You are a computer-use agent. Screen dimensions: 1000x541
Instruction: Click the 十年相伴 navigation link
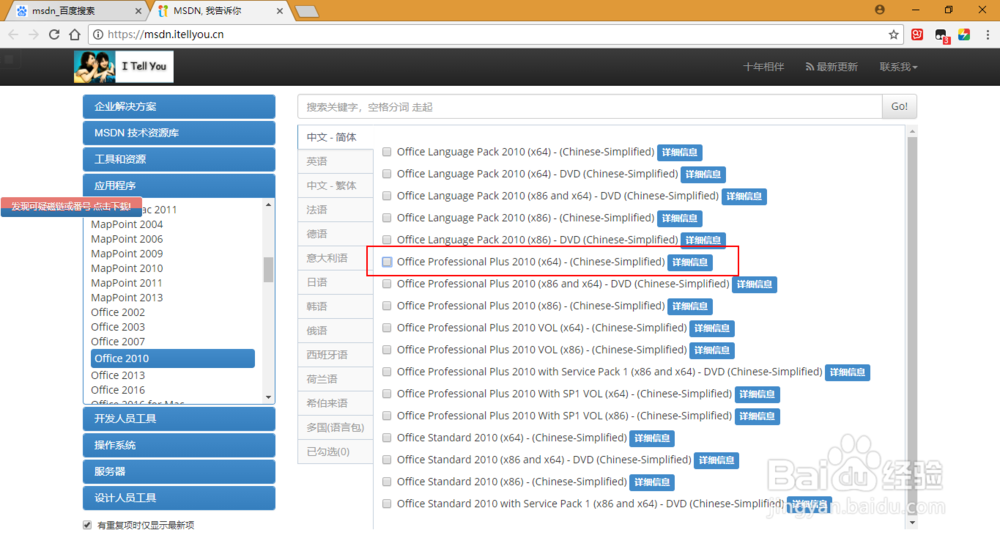coord(763,67)
